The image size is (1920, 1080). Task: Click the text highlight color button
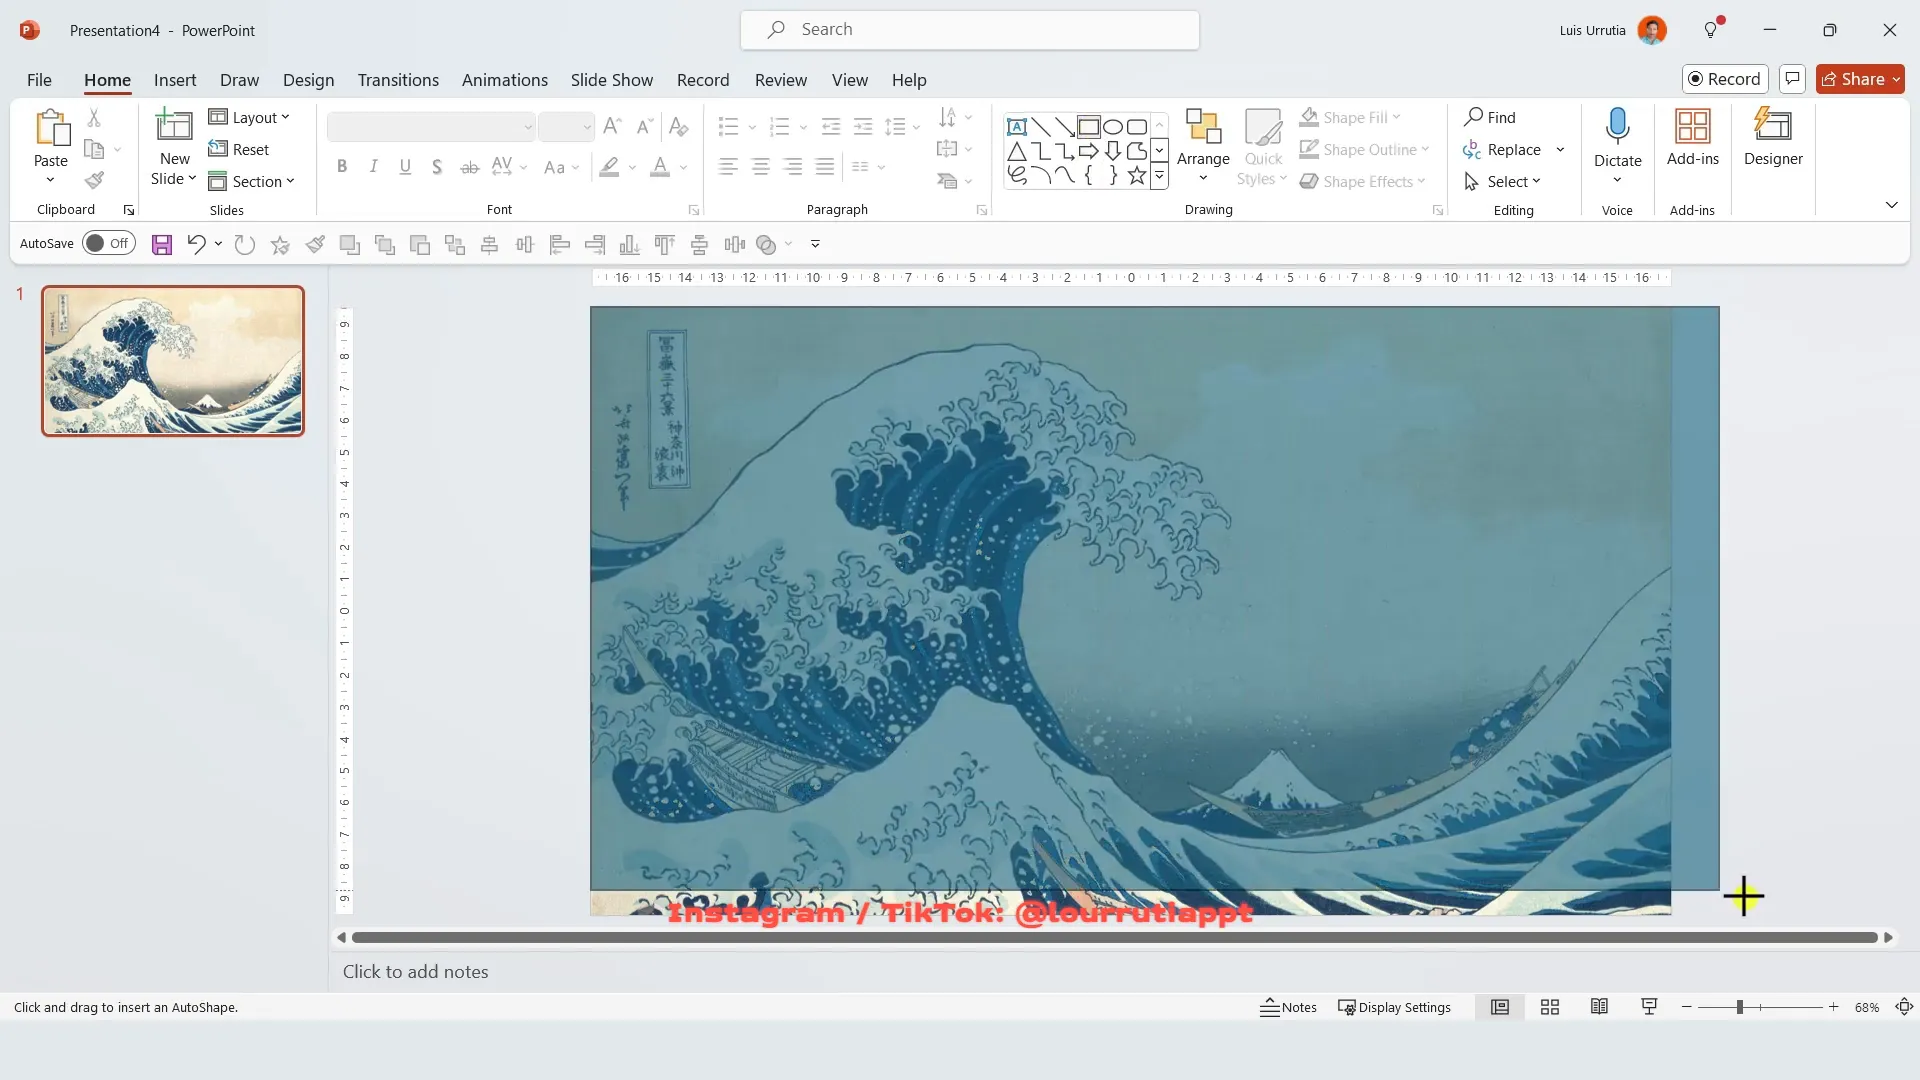(x=609, y=167)
